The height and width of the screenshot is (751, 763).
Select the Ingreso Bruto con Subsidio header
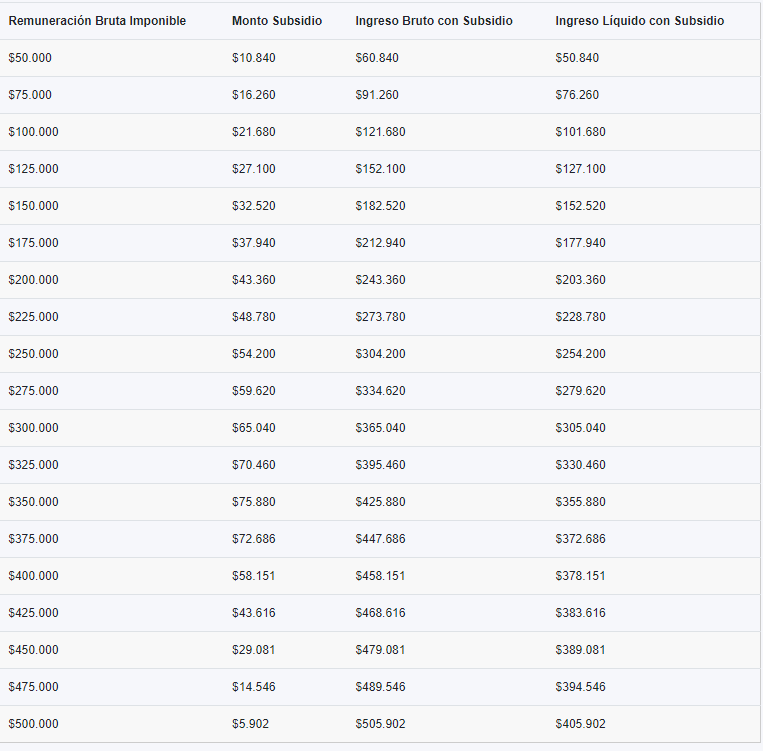(434, 21)
